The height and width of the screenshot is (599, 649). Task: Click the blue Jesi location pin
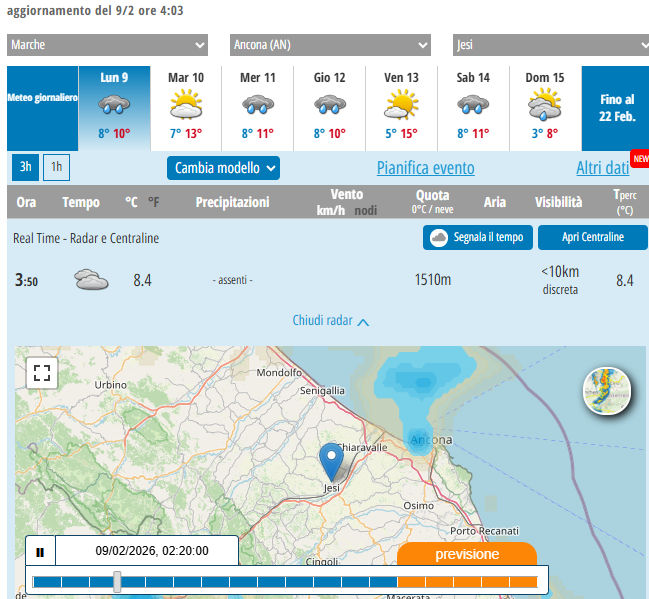[x=331, y=462]
